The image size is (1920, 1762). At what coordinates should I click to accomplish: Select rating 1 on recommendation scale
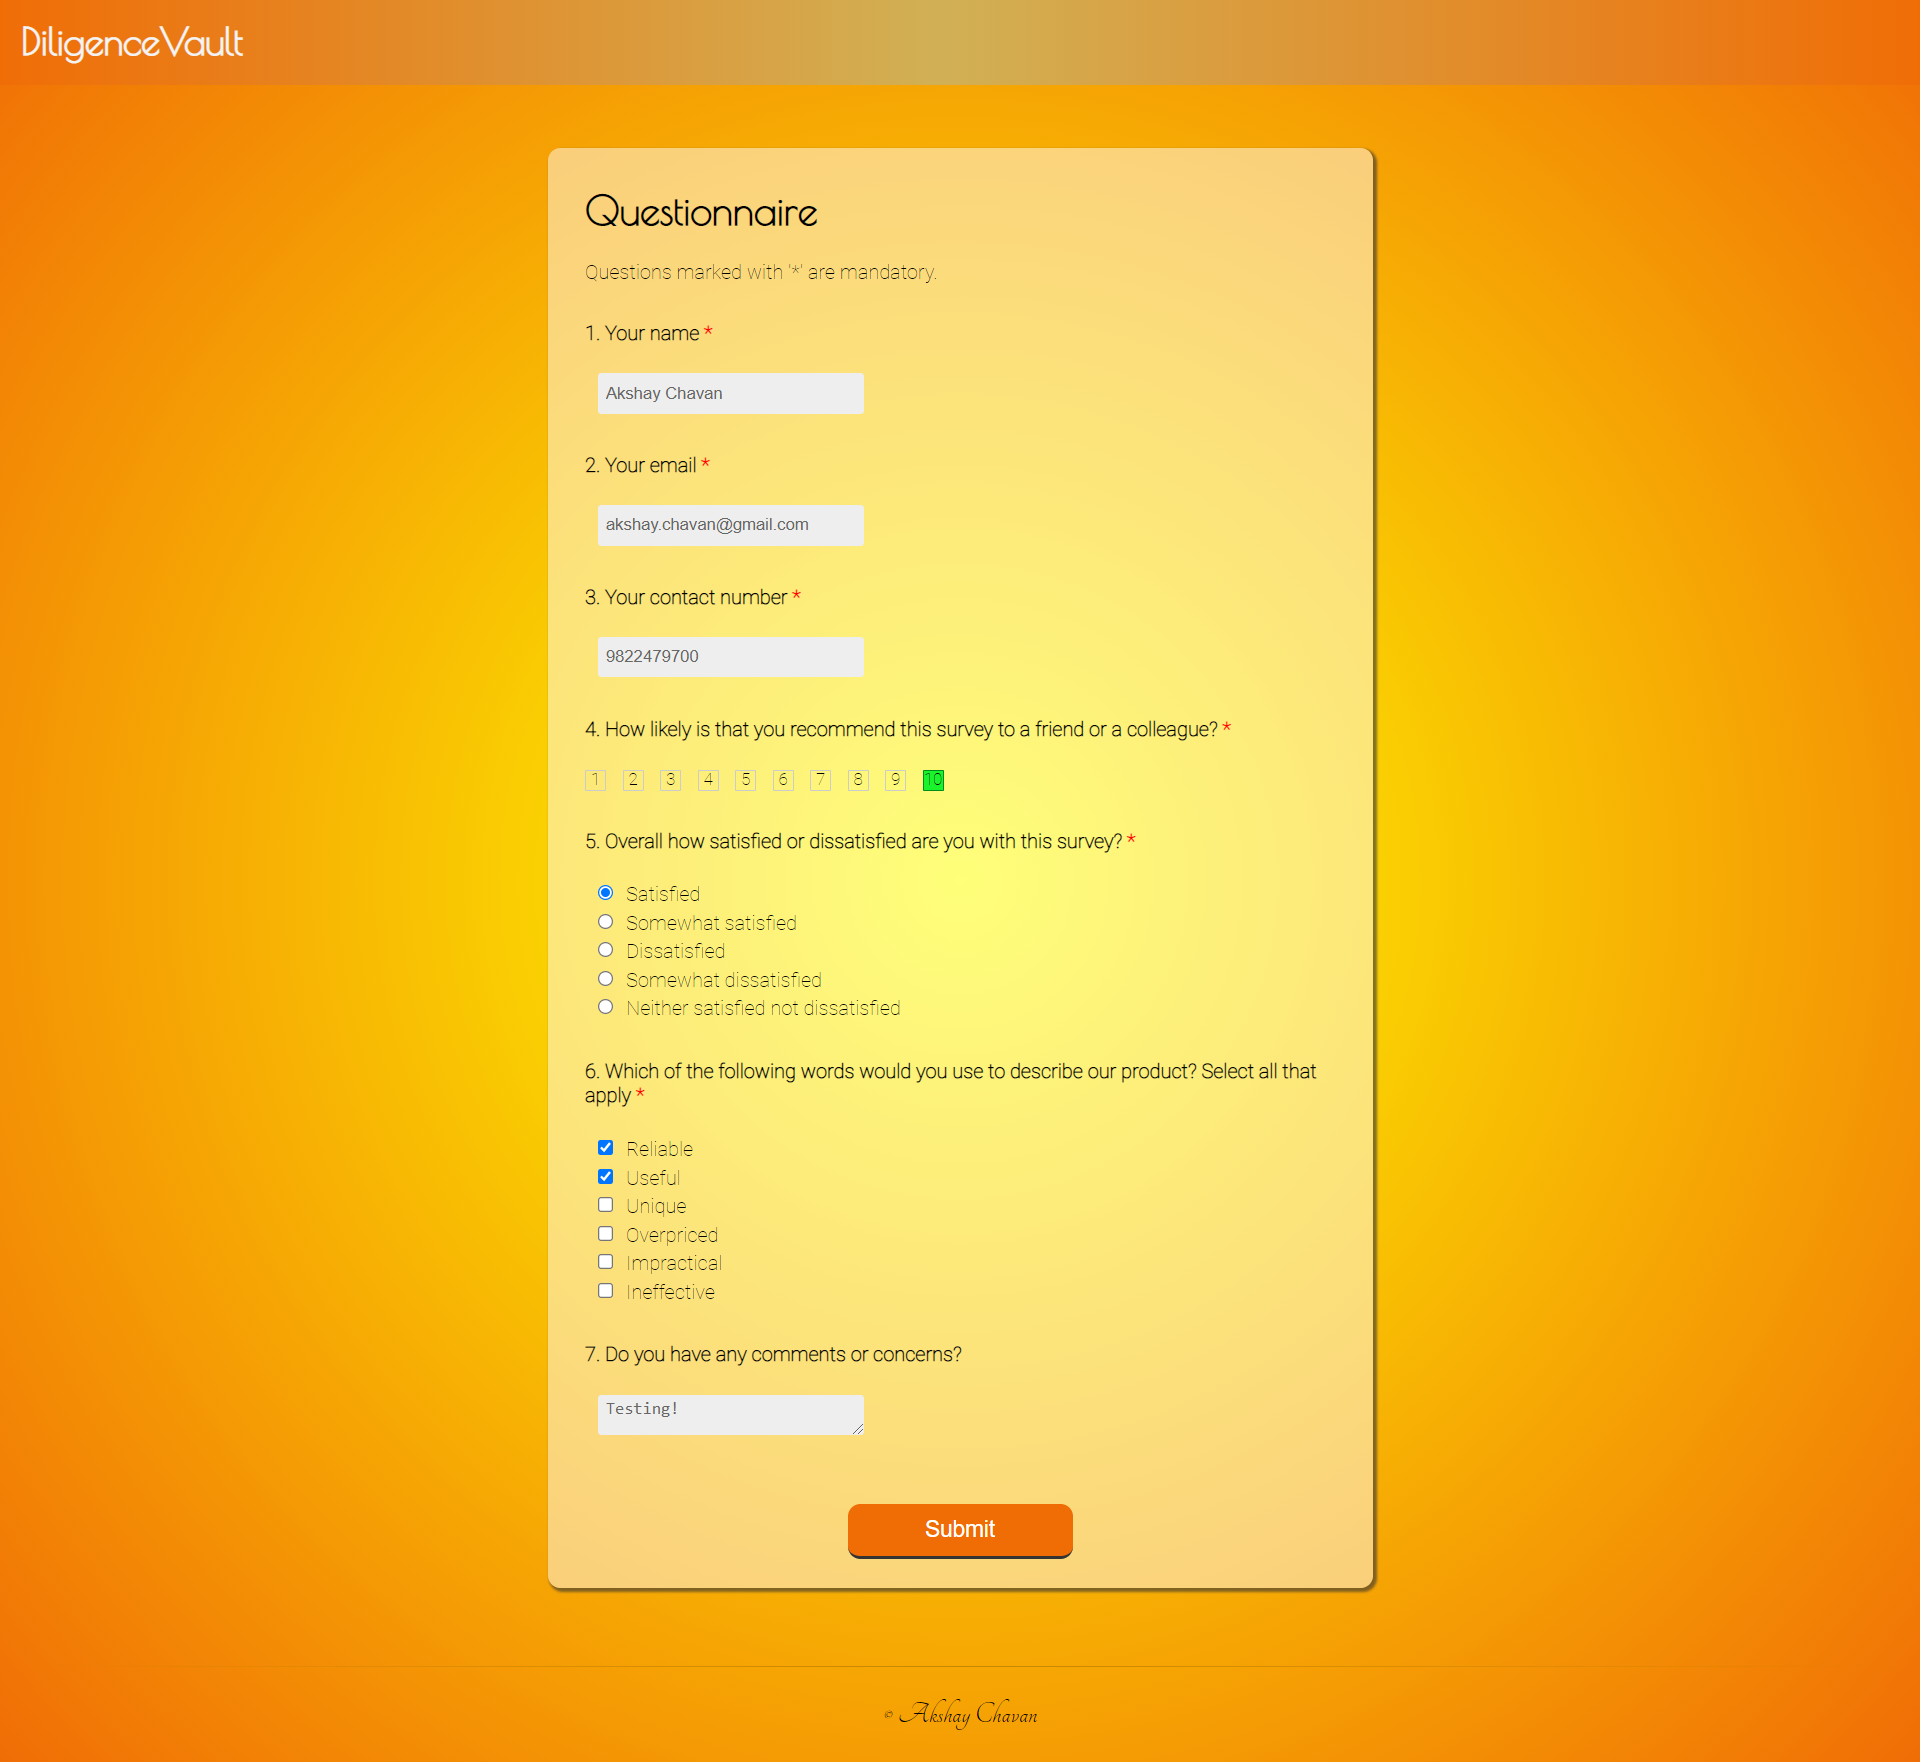[595, 780]
